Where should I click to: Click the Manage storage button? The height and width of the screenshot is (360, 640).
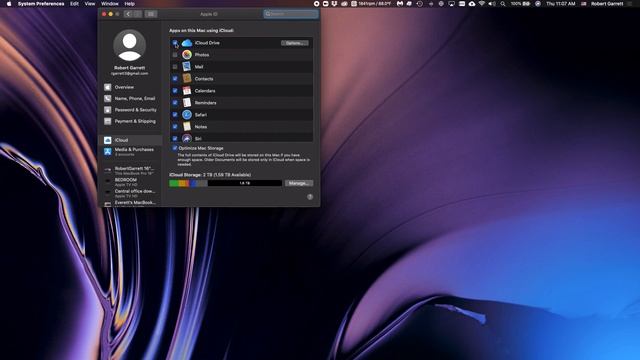299,183
